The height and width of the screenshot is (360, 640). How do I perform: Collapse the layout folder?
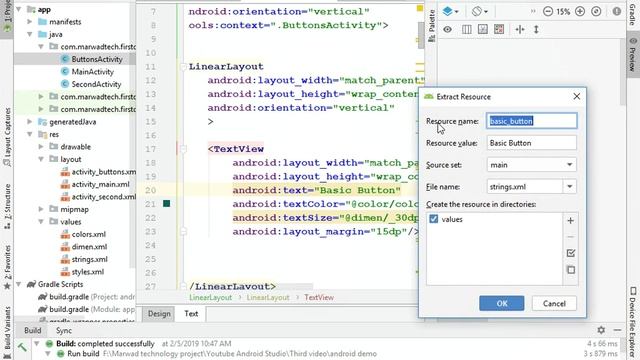[x=41, y=159]
